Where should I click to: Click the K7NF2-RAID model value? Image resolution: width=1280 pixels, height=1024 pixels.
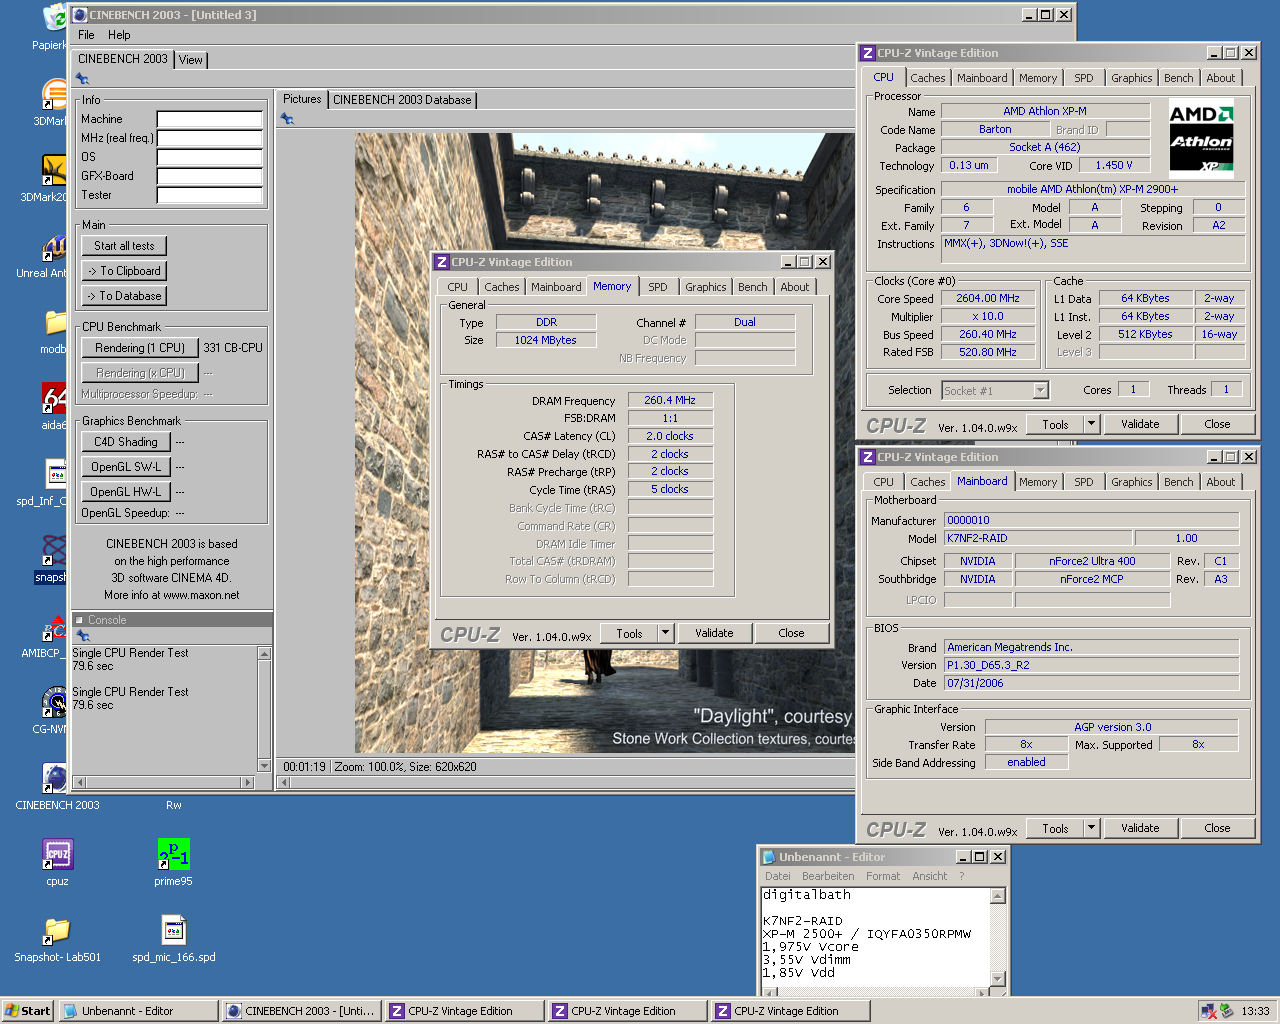1038,538
